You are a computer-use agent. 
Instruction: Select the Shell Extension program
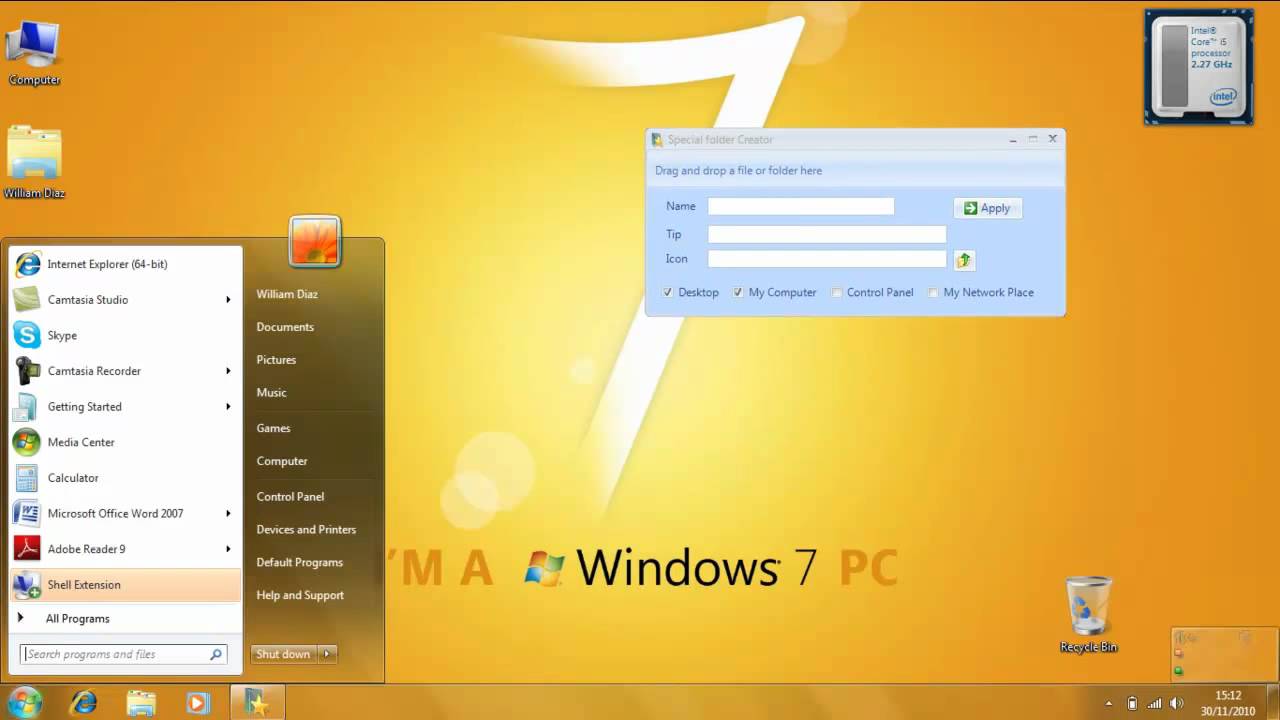point(126,585)
